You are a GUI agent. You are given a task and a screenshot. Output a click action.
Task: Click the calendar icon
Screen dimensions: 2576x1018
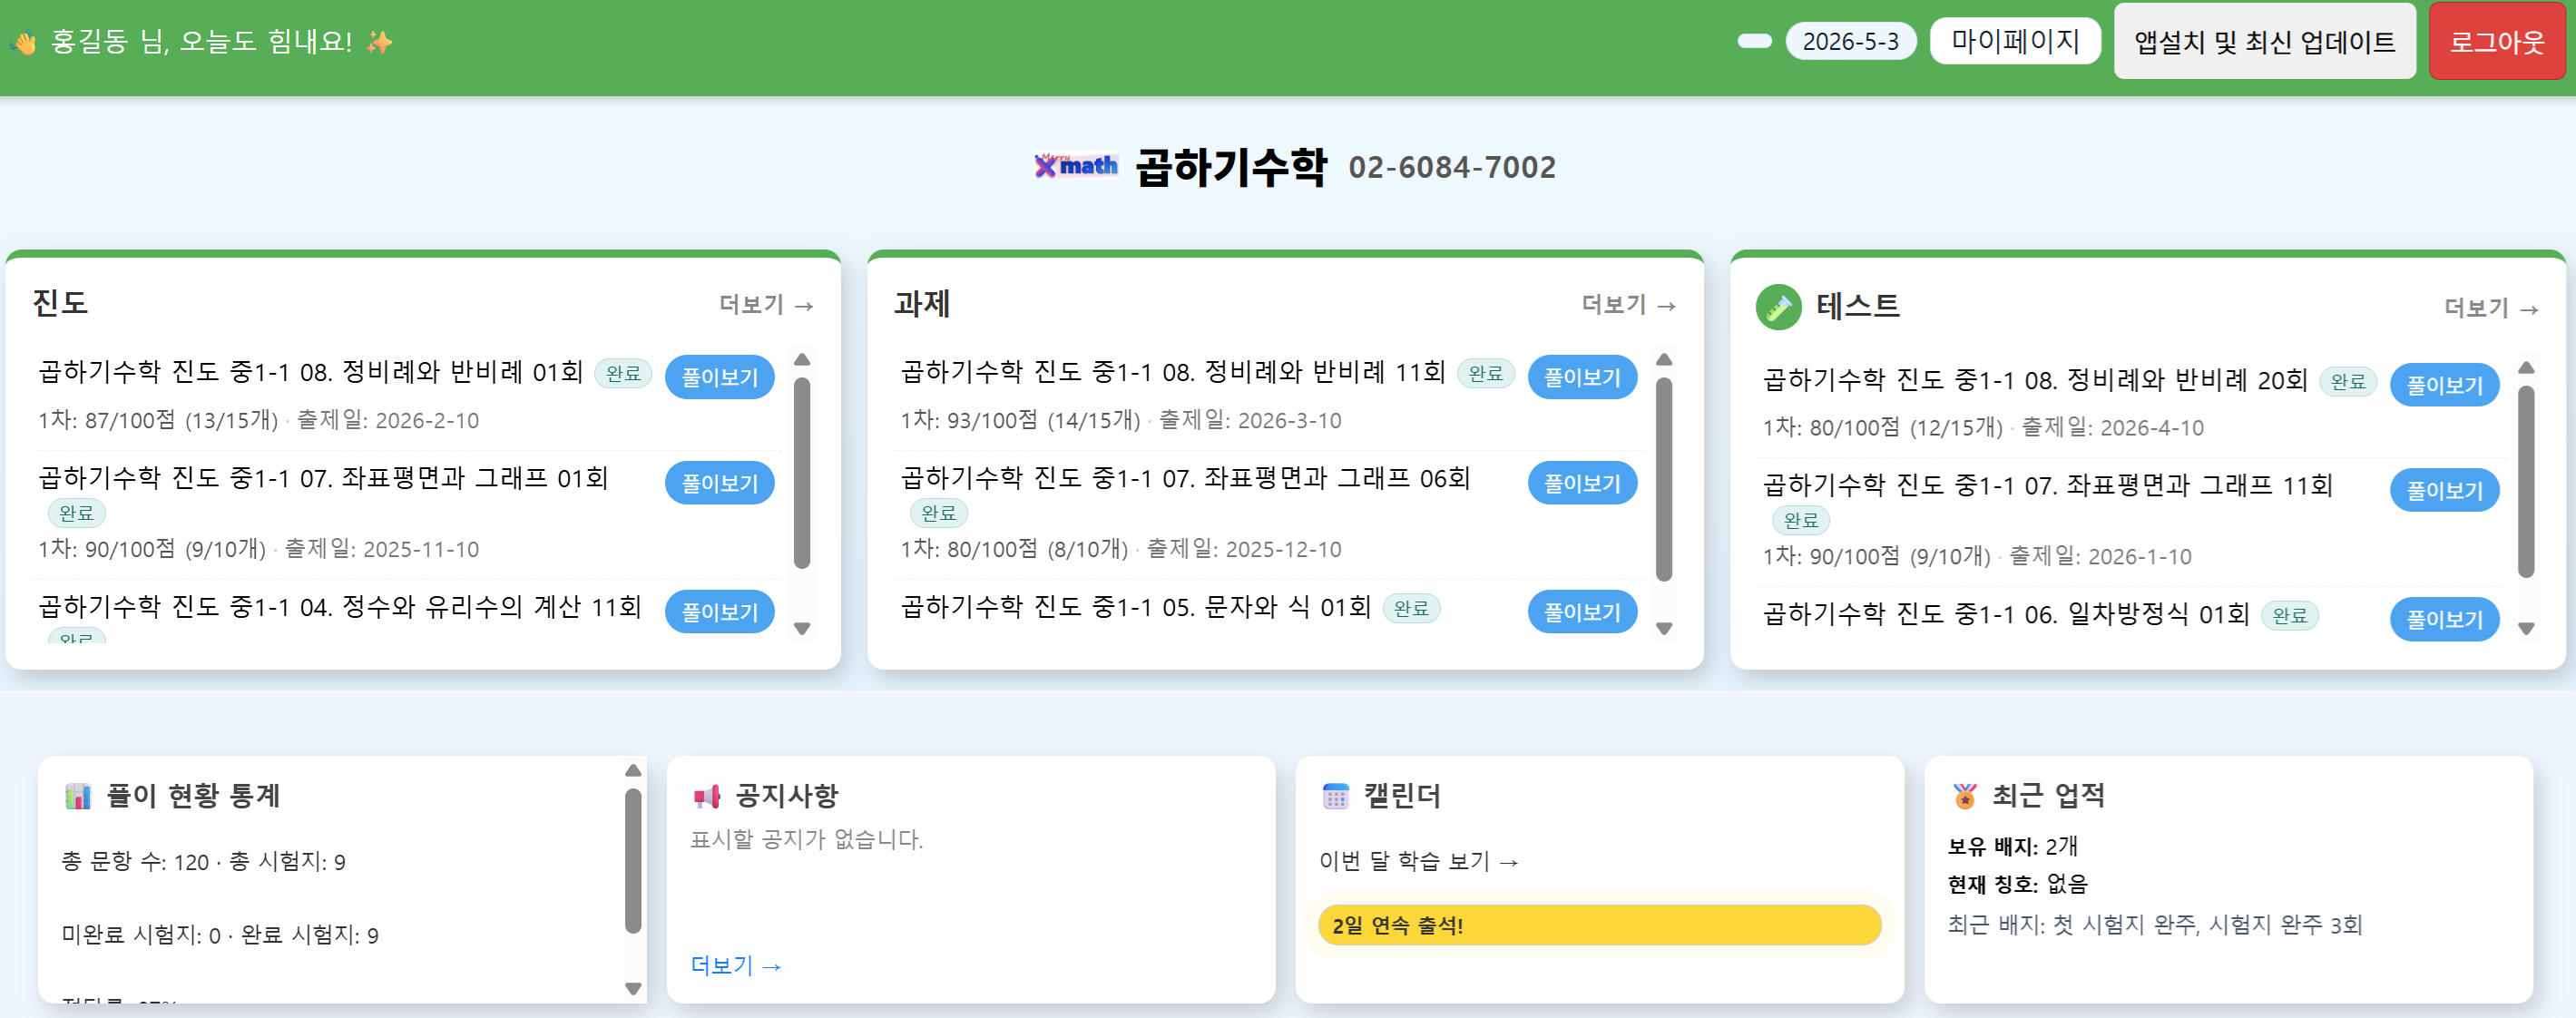click(1335, 796)
